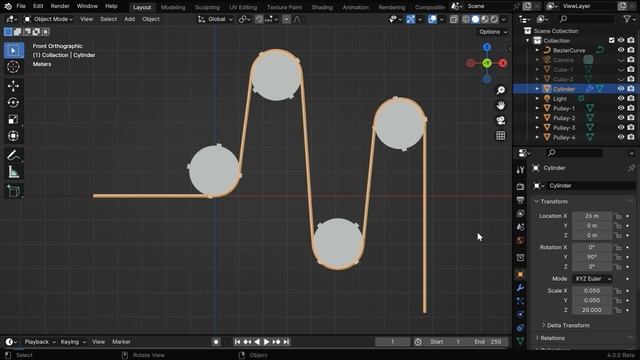Activate the Rotate tool

coord(13,102)
